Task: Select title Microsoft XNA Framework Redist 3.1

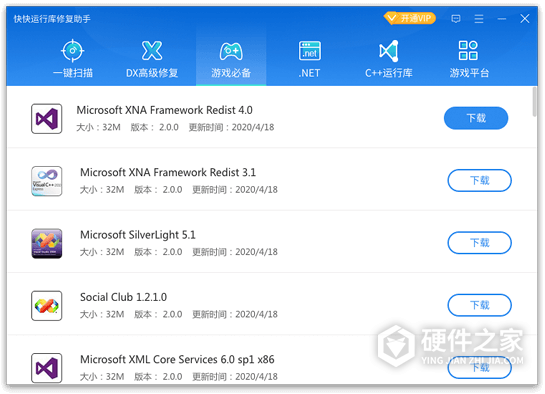Action: (168, 172)
